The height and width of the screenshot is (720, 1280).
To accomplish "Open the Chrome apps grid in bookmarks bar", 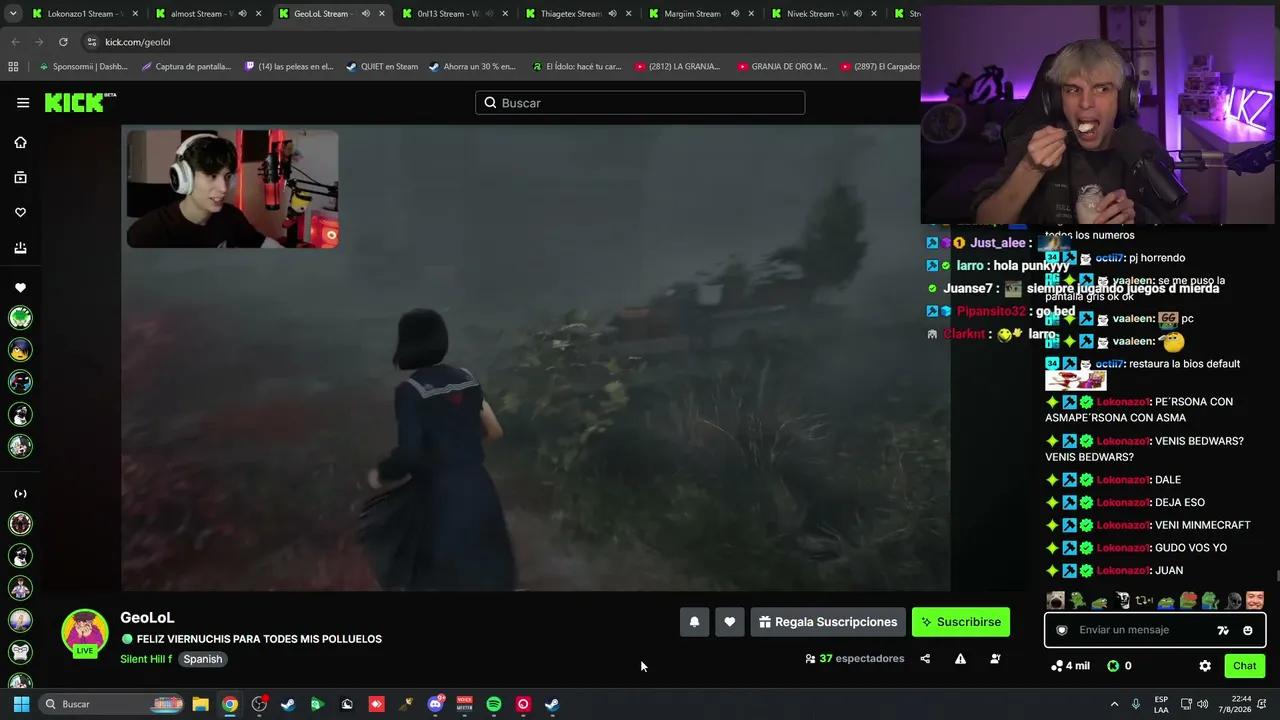I will [13, 67].
